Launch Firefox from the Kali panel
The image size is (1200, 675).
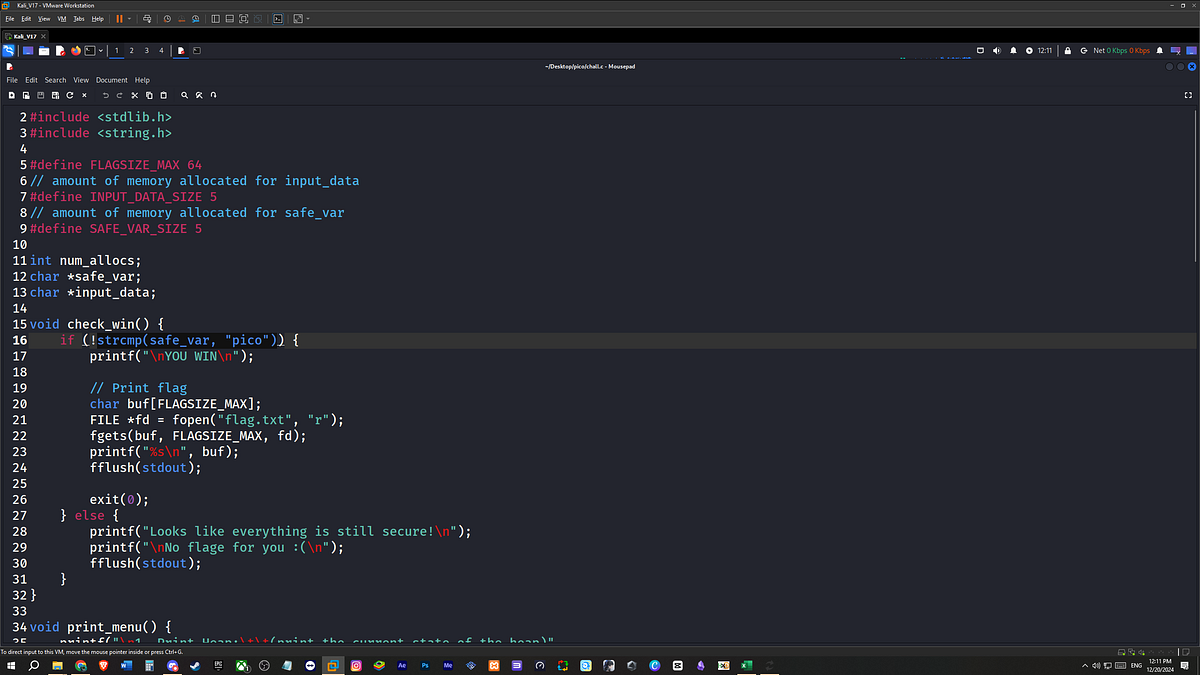pos(75,50)
